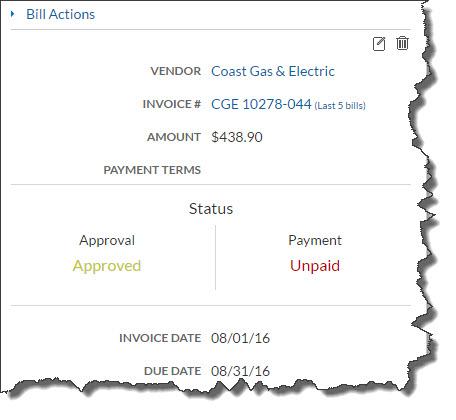Expand the Bill Actions triangle arrow
456x420 pixels.
click(13, 14)
